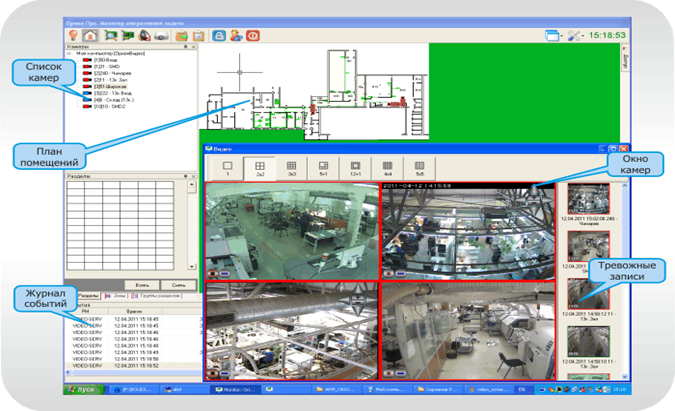
Task: Switch to single camera layout 1
Action: pyautogui.click(x=227, y=168)
